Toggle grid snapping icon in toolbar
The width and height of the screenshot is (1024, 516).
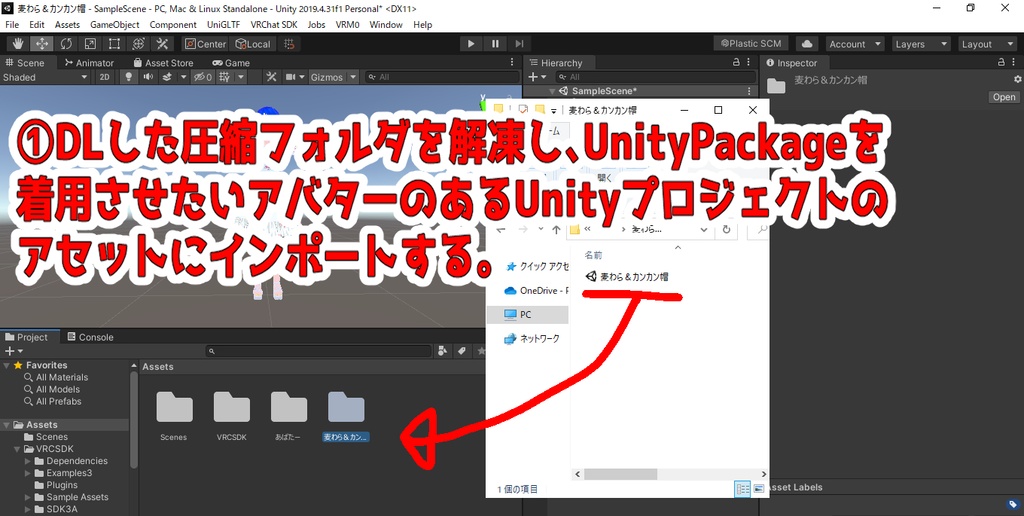point(289,44)
